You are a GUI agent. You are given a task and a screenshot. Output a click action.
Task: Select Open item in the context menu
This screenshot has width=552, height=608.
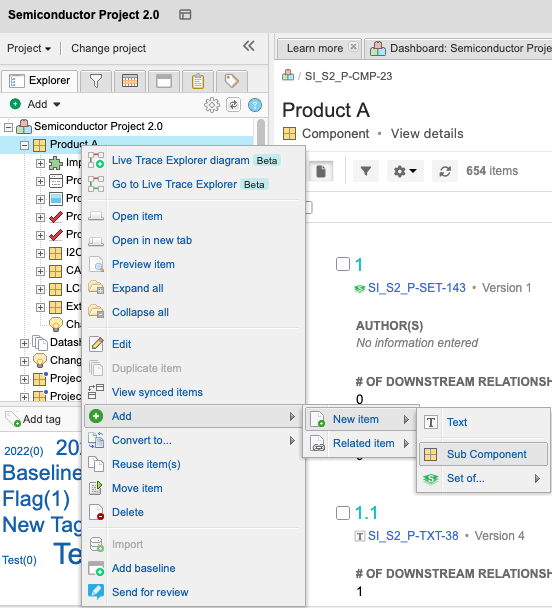pos(137,216)
